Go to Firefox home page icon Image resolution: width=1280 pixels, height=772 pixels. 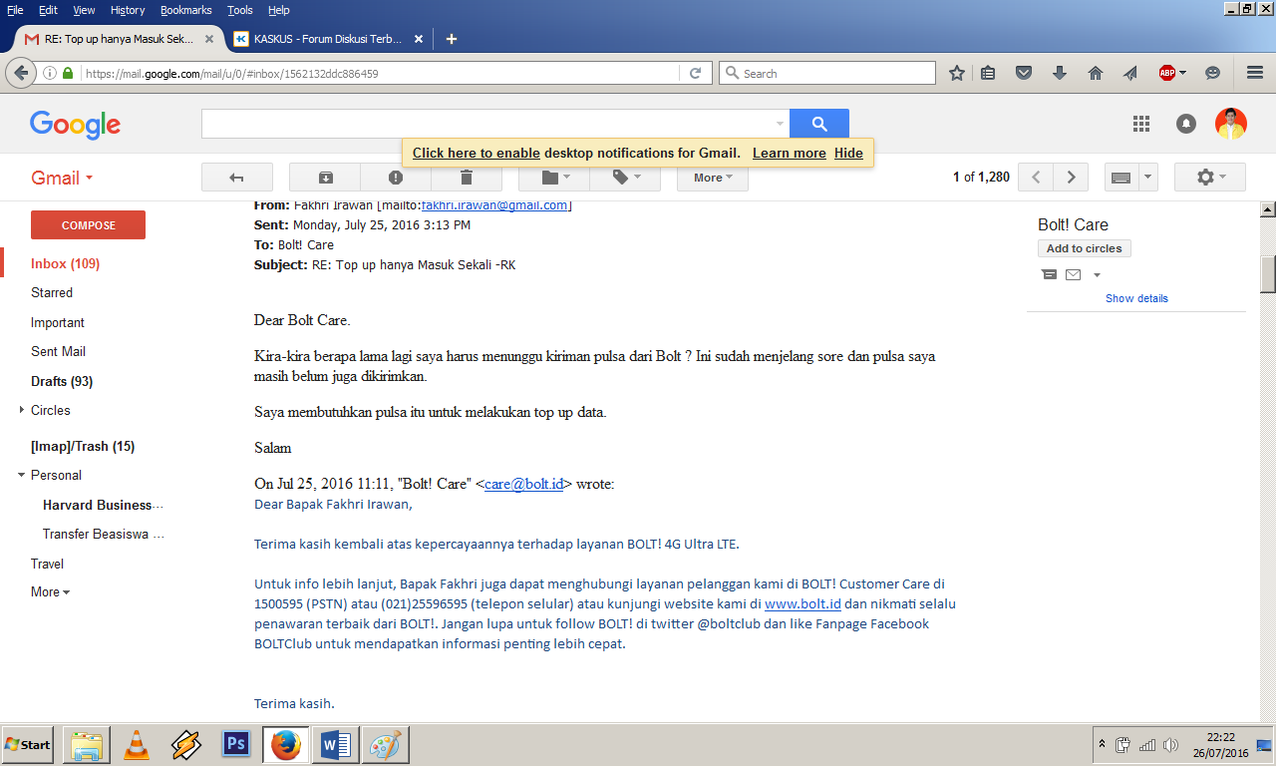point(1095,73)
